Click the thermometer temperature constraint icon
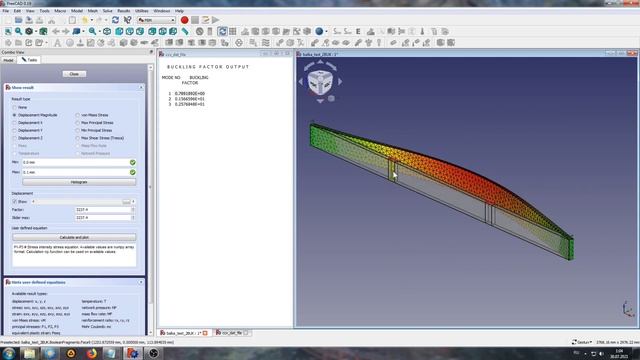This screenshot has height=360, width=640. 422,31
